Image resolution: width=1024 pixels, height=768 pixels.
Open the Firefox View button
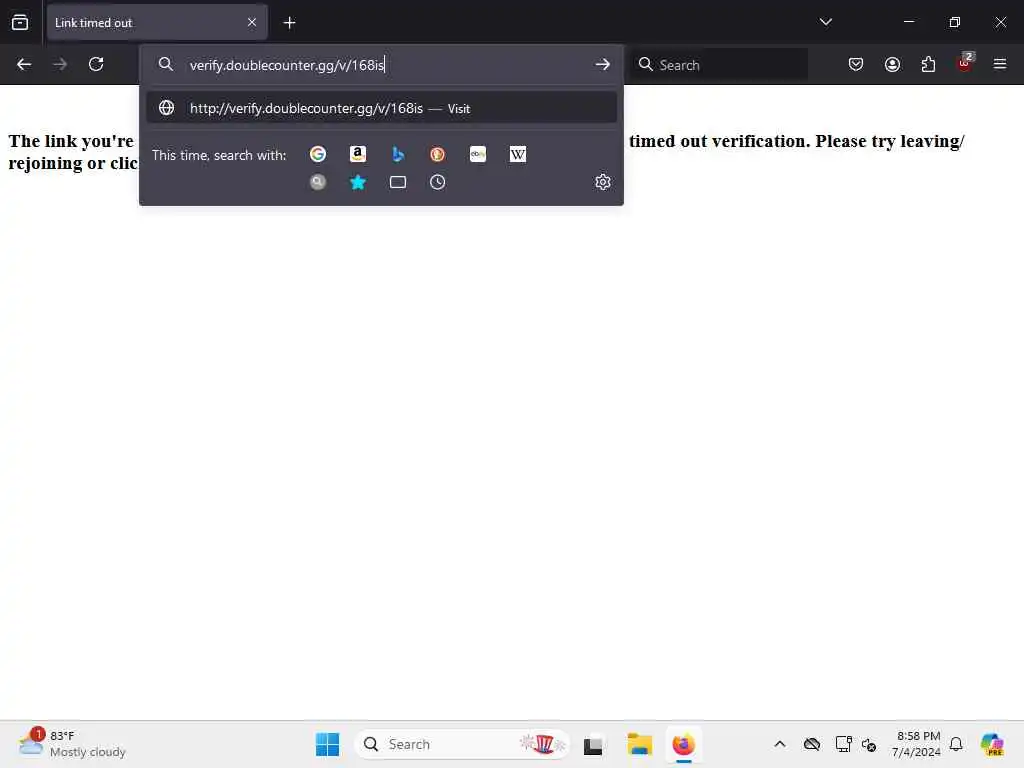[20, 22]
